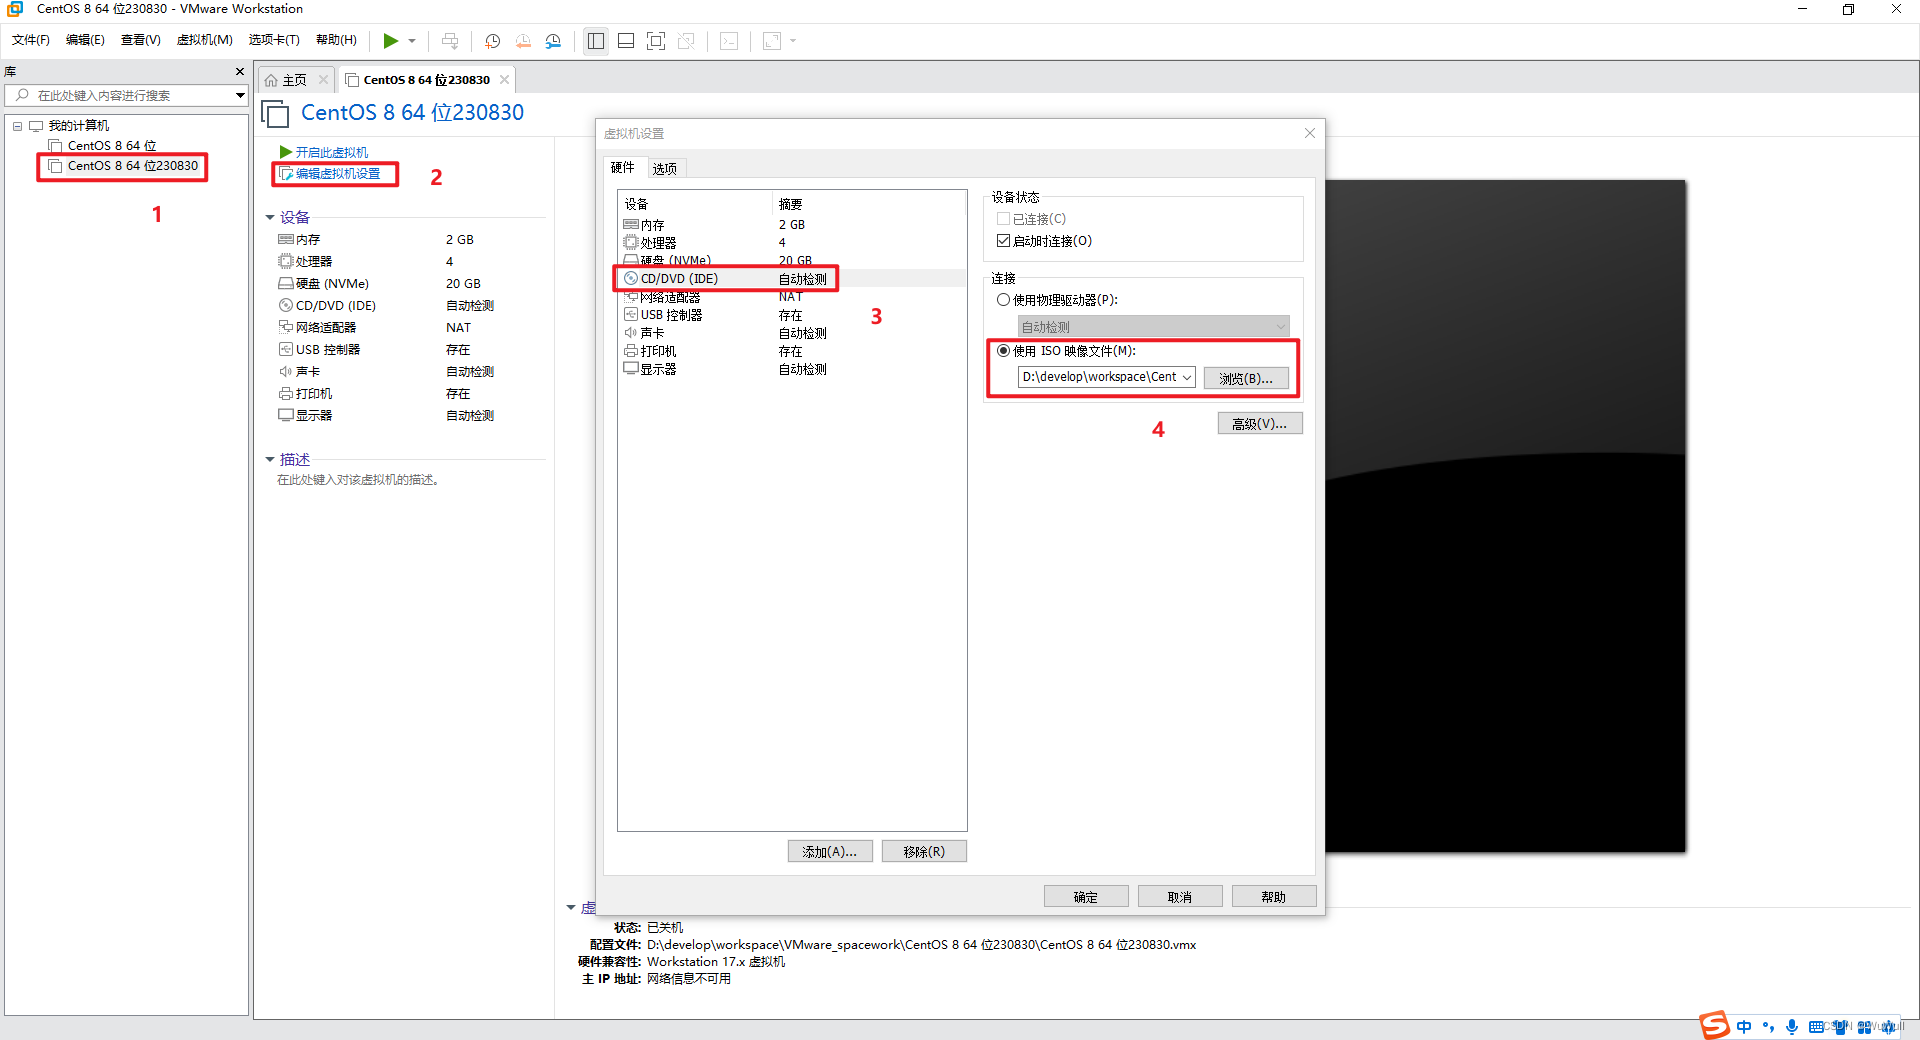Click 确定 to confirm settings
The image size is (1920, 1040).
click(1086, 896)
